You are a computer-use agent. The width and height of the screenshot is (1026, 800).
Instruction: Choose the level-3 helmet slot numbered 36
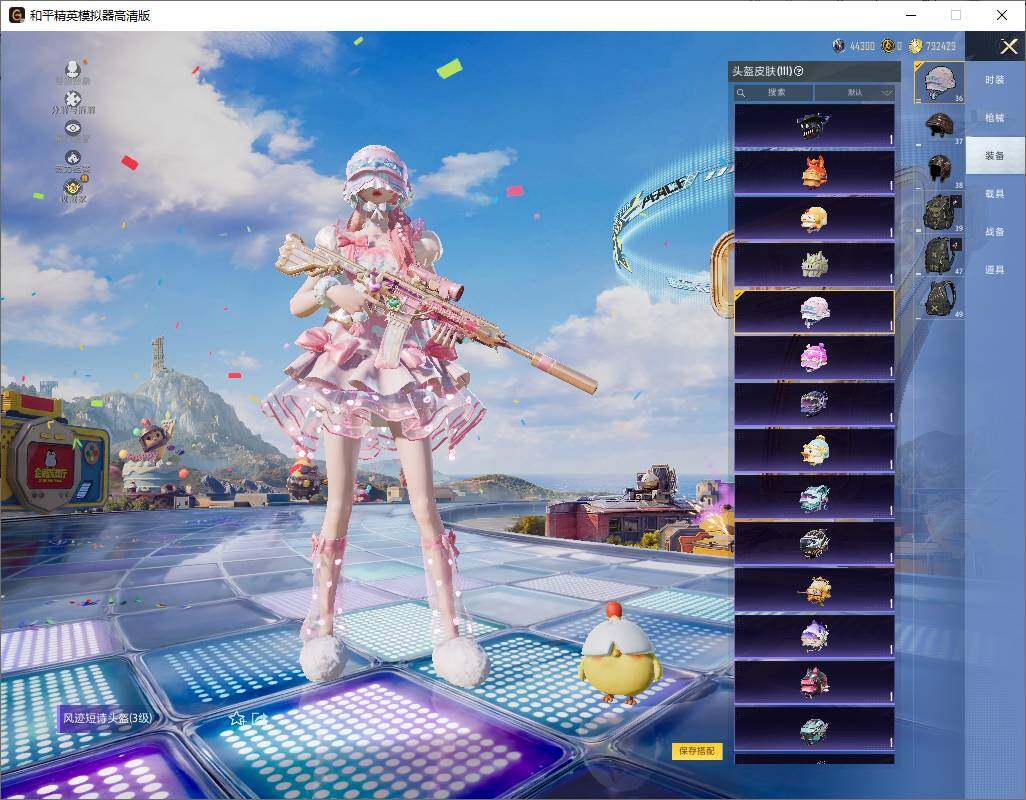940,82
